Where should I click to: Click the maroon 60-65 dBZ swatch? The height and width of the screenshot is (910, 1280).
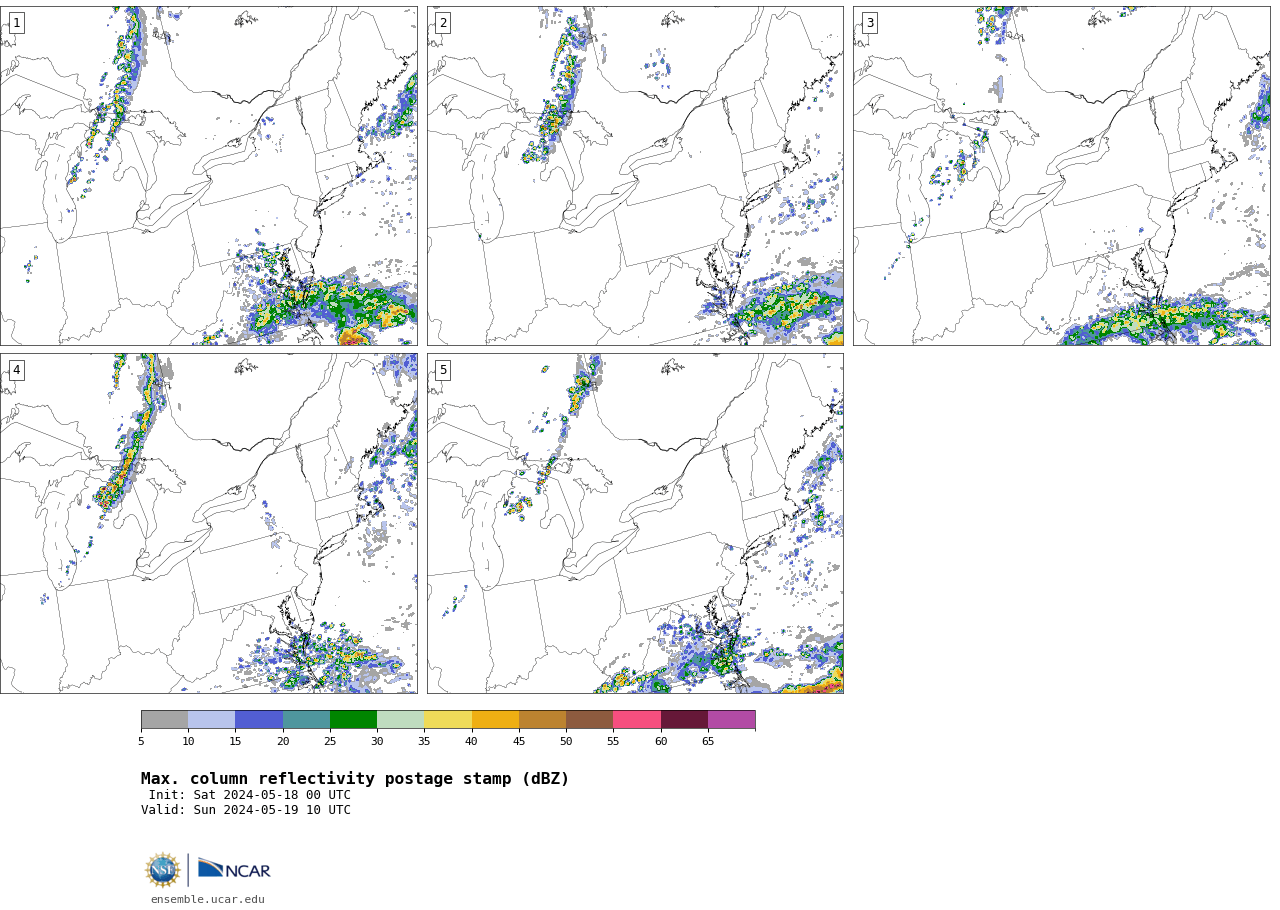tap(684, 720)
